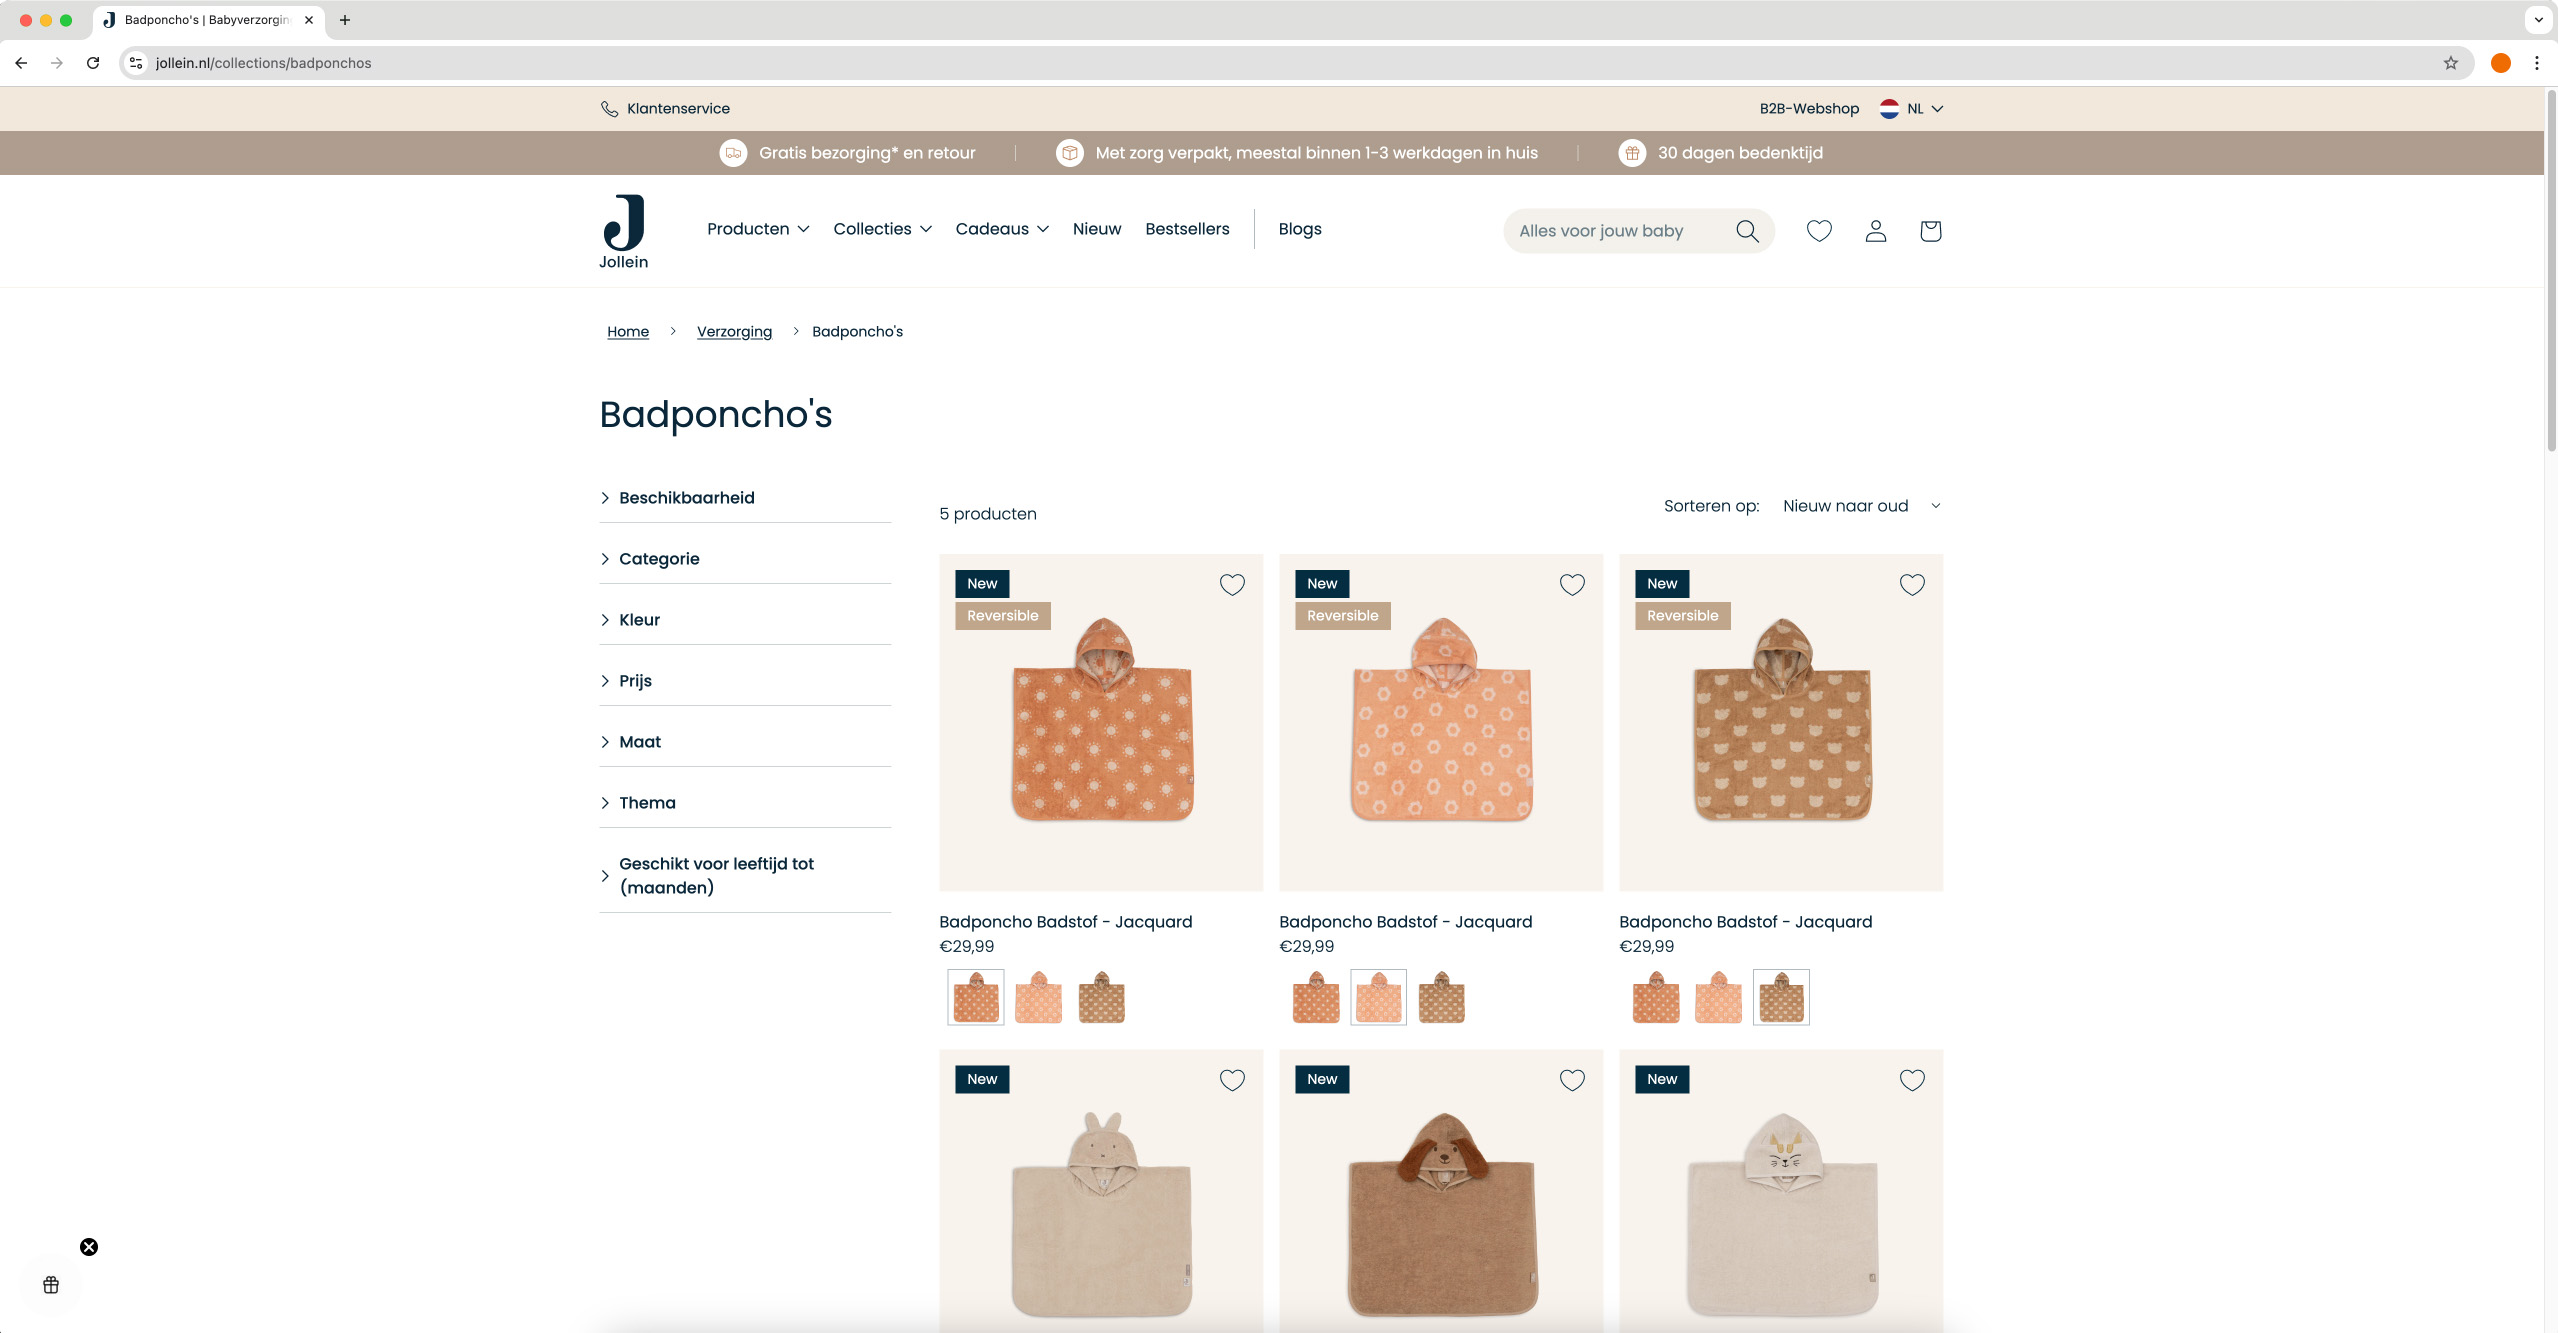Viewport: 2558px width, 1333px height.
Task: Open Chrome three-dot menu
Action: pos(2537,63)
